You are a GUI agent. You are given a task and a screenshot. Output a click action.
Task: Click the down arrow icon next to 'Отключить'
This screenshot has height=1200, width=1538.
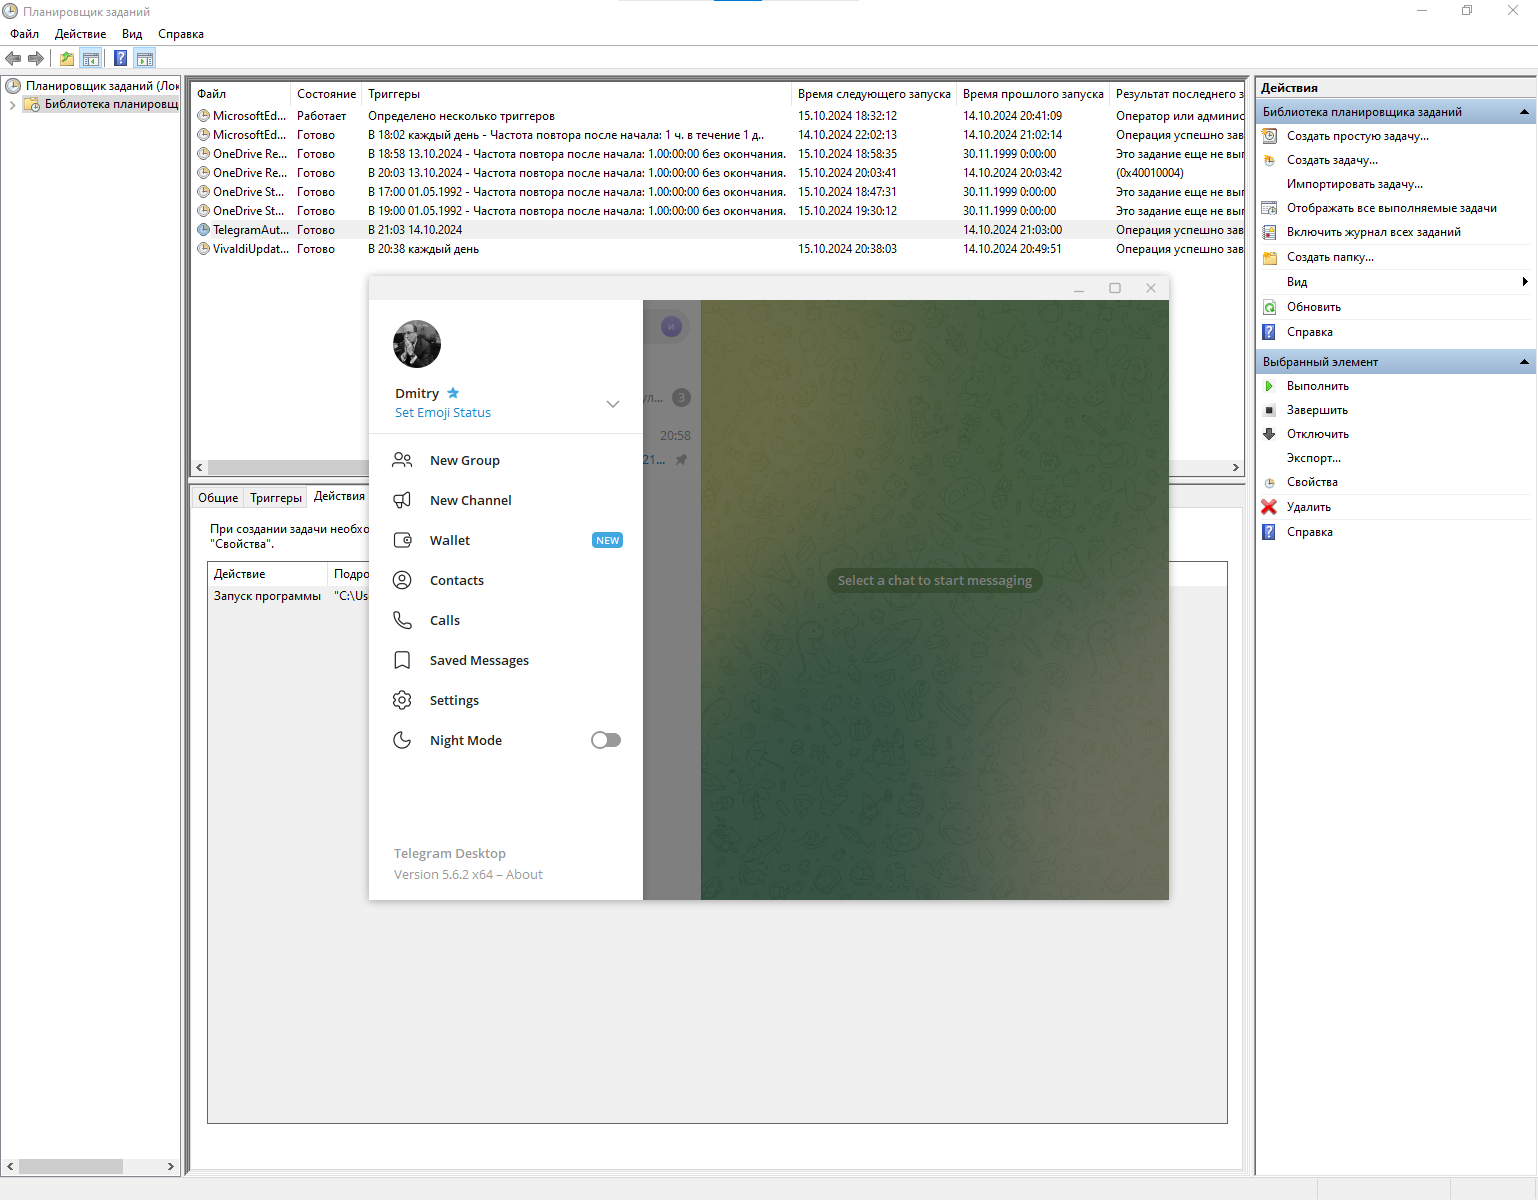pyautogui.click(x=1269, y=434)
